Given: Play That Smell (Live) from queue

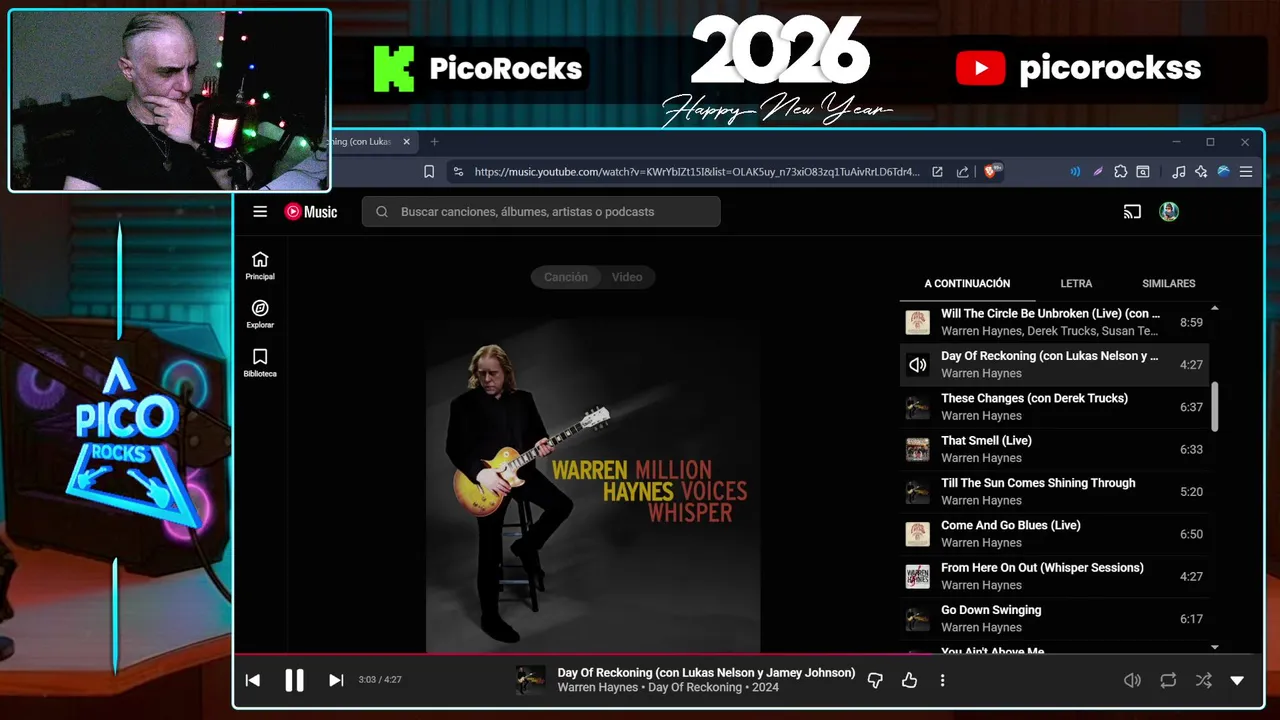Looking at the screenshot, I should pos(1054,449).
